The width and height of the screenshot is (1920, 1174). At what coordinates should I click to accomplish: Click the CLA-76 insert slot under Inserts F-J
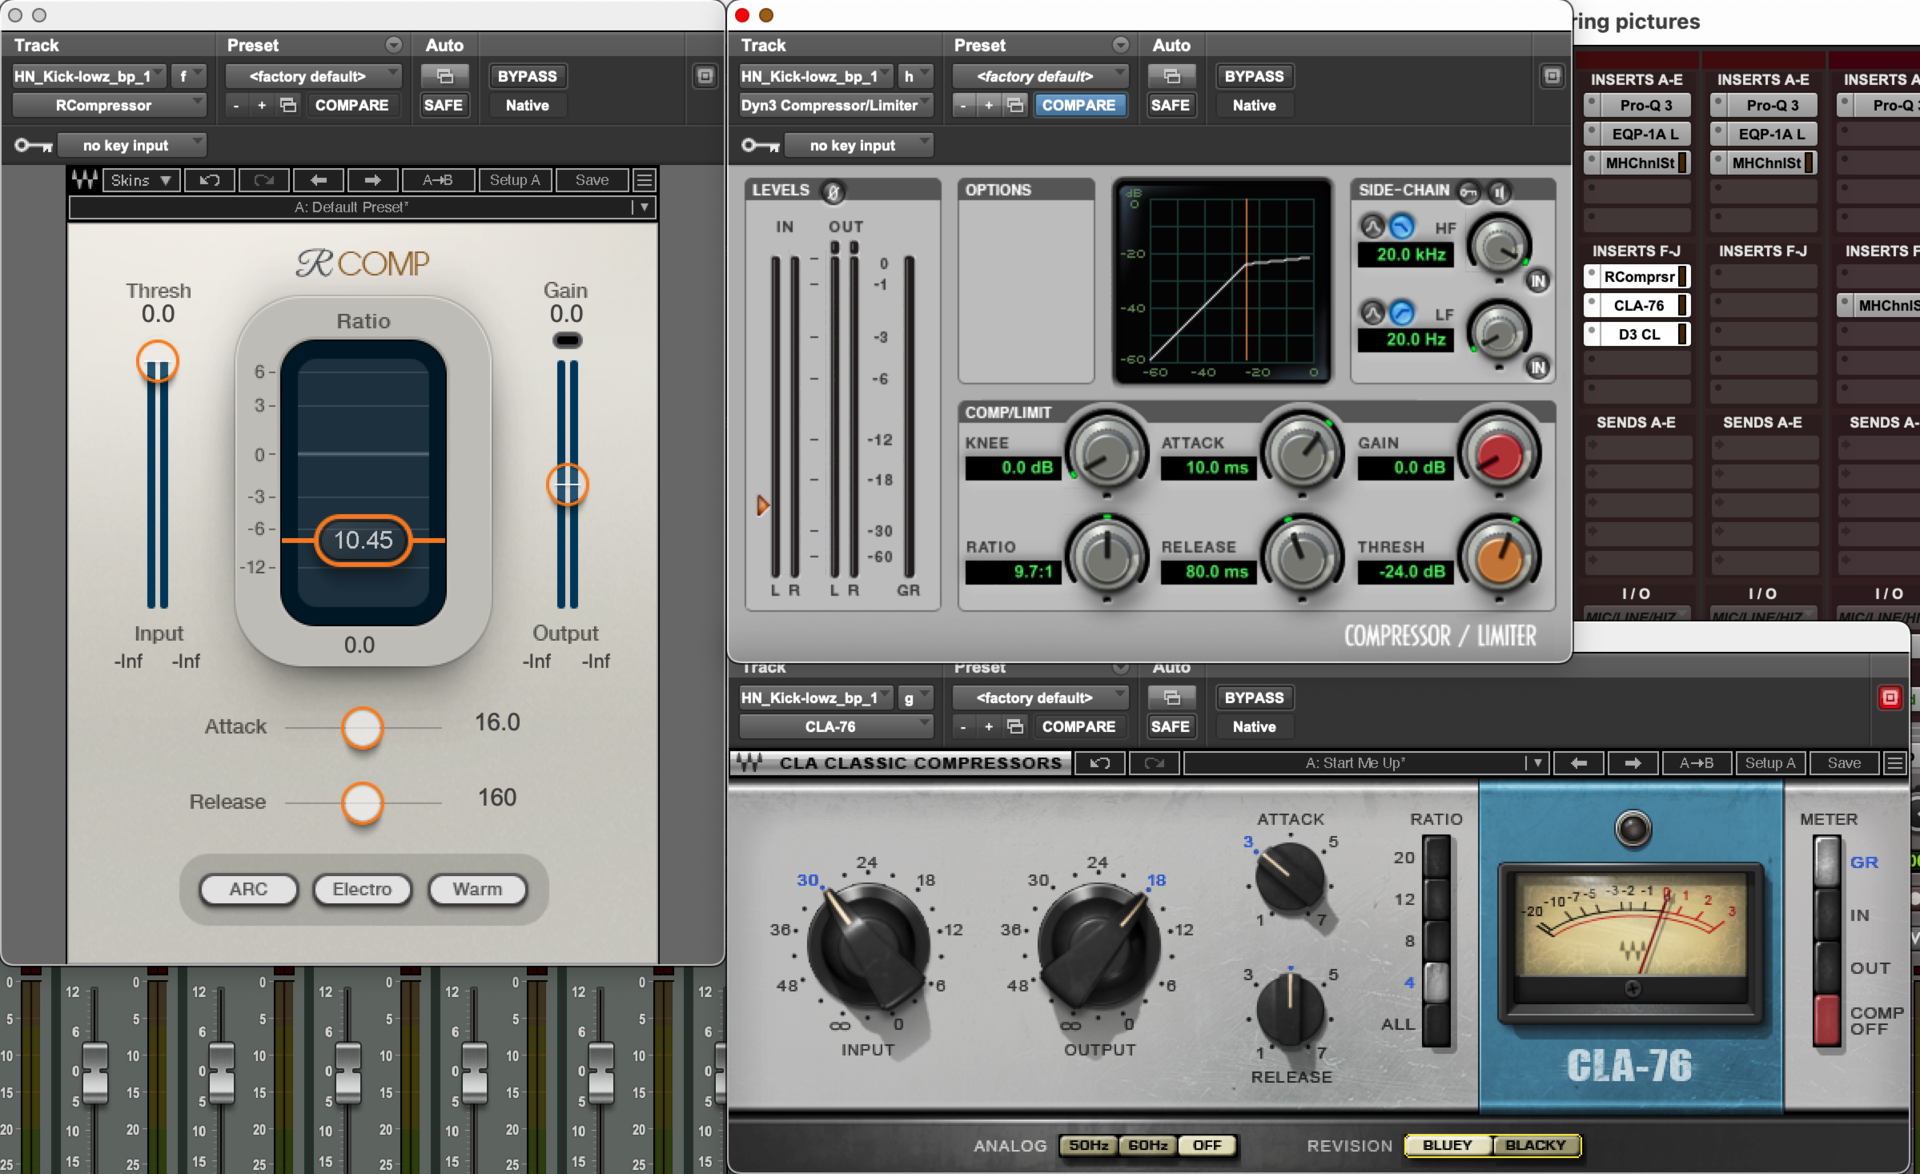(x=1636, y=305)
